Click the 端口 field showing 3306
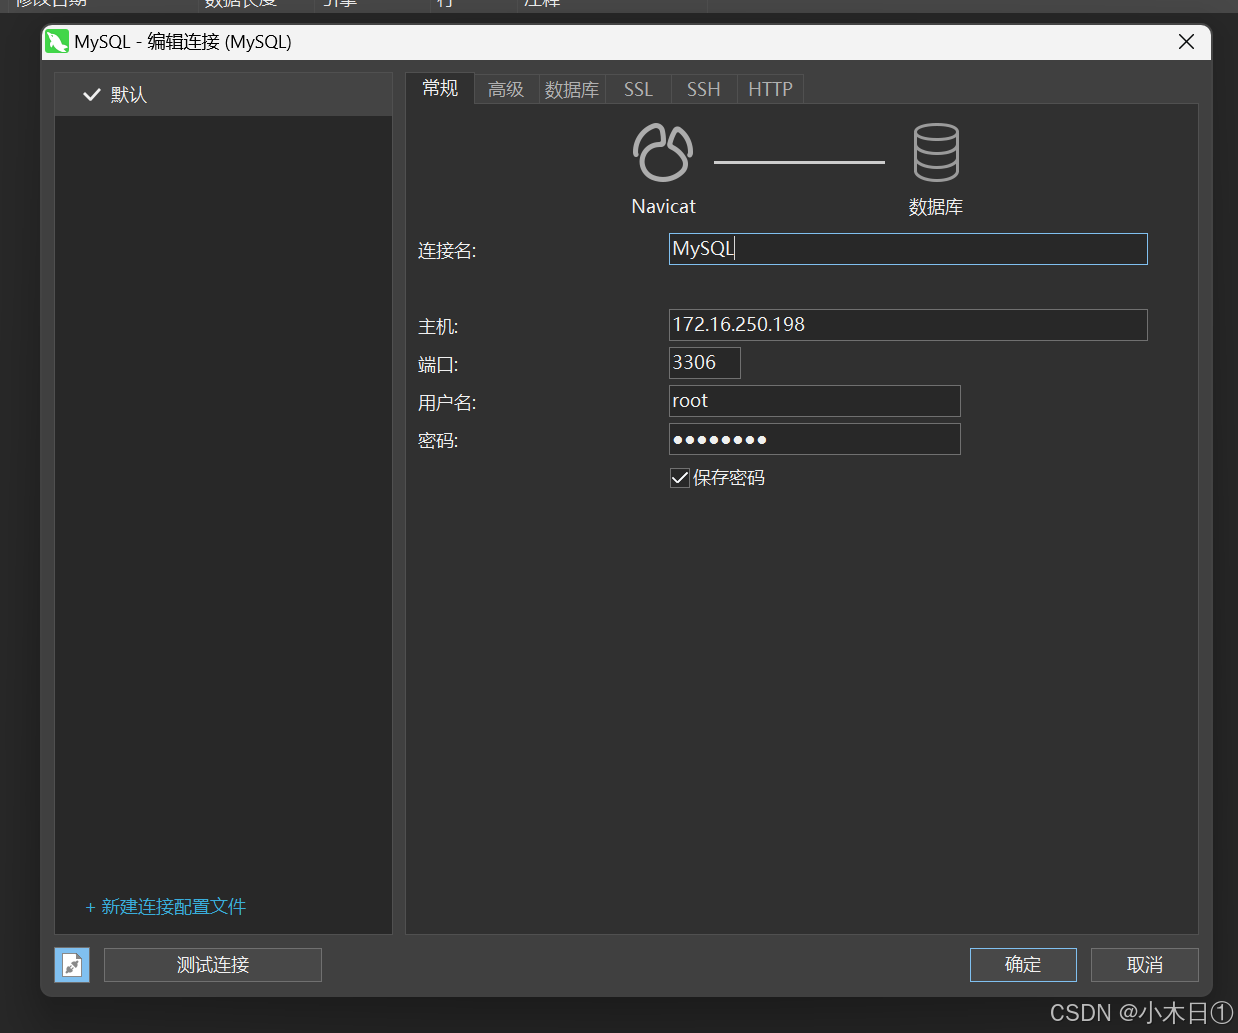The width and height of the screenshot is (1238, 1033). [705, 363]
